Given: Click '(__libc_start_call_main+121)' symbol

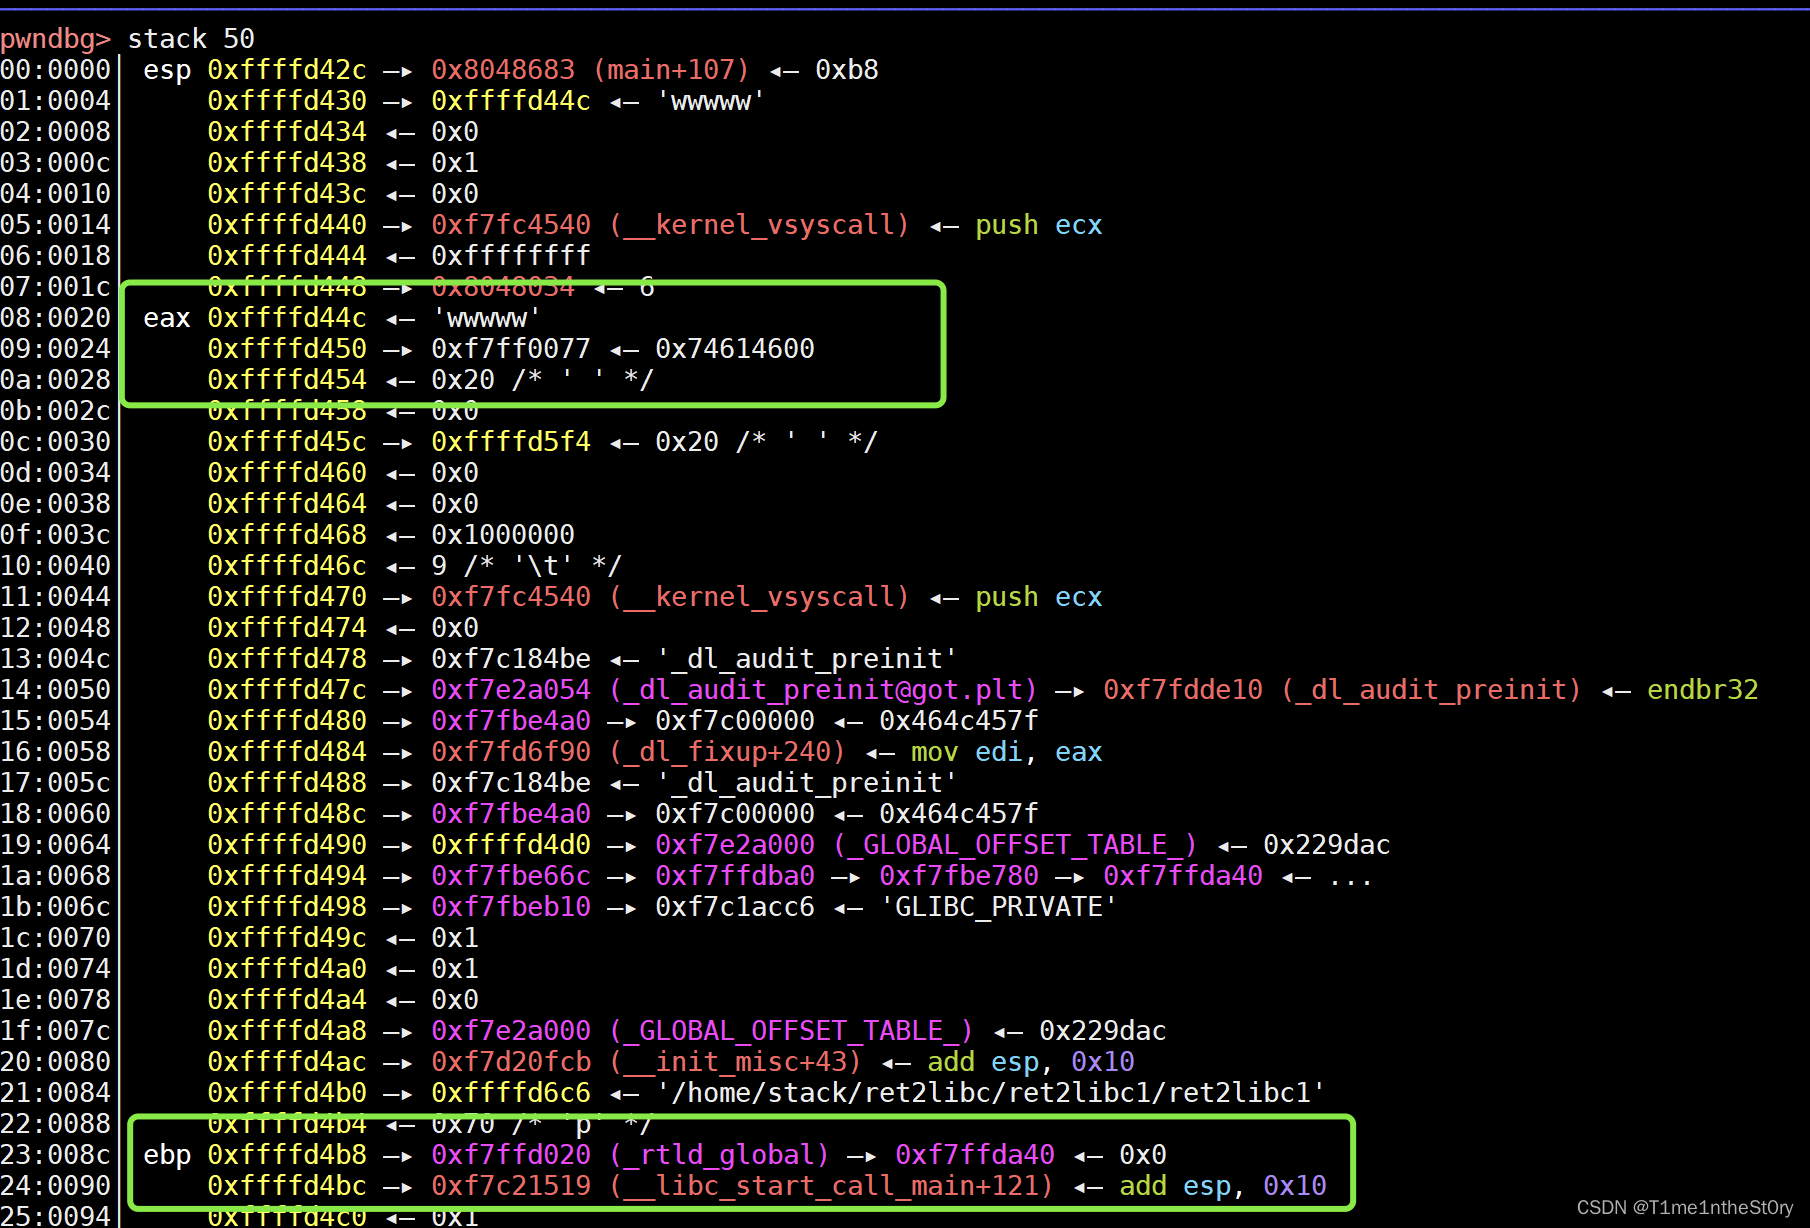Looking at the screenshot, I should [832, 1186].
